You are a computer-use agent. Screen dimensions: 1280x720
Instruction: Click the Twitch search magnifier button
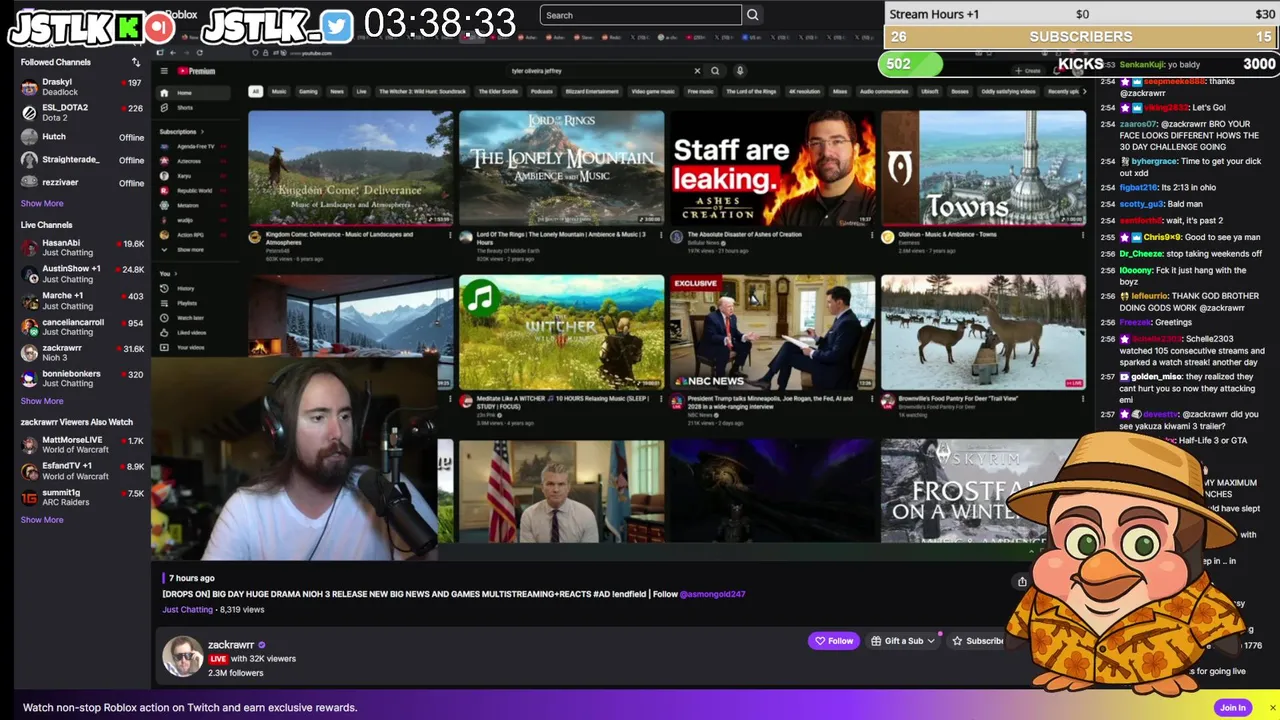[x=753, y=15]
